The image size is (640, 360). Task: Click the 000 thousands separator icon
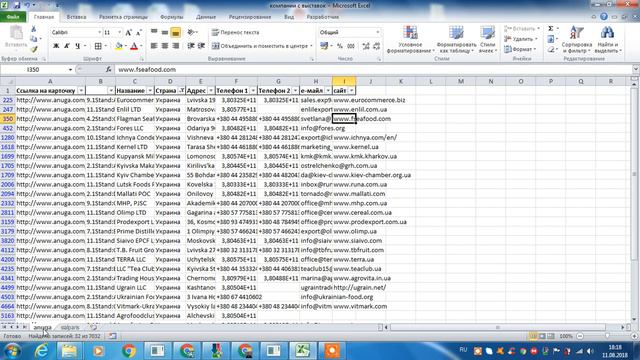pos(351,46)
